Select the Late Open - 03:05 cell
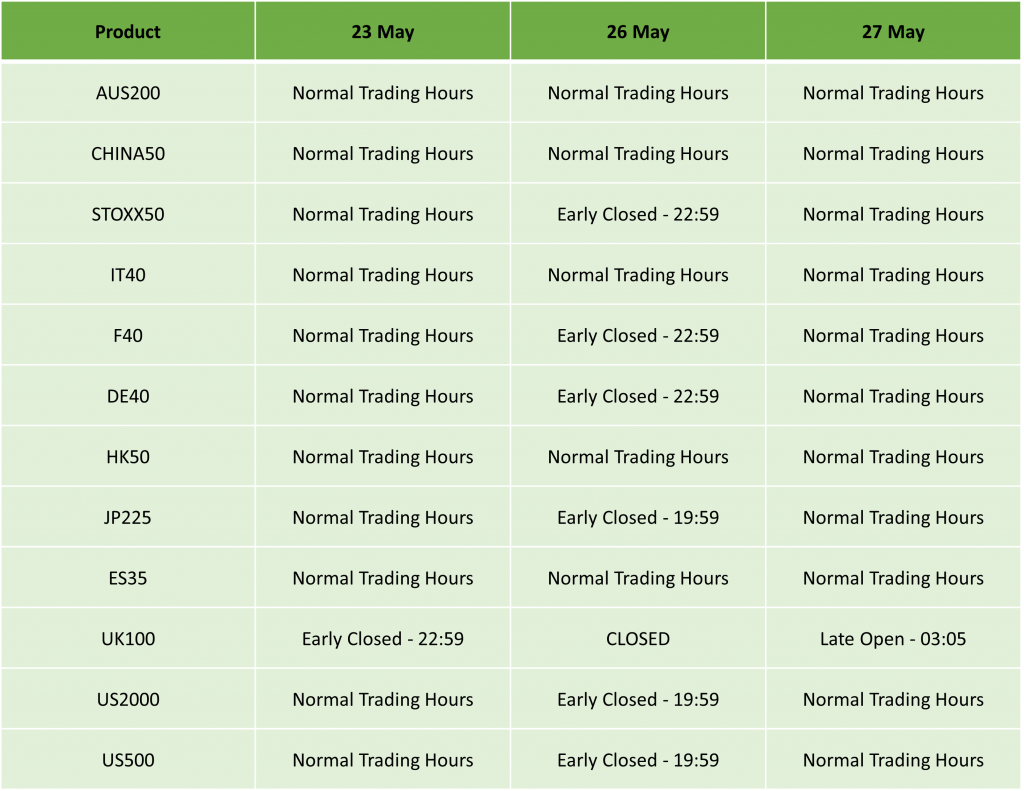 (x=893, y=639)
